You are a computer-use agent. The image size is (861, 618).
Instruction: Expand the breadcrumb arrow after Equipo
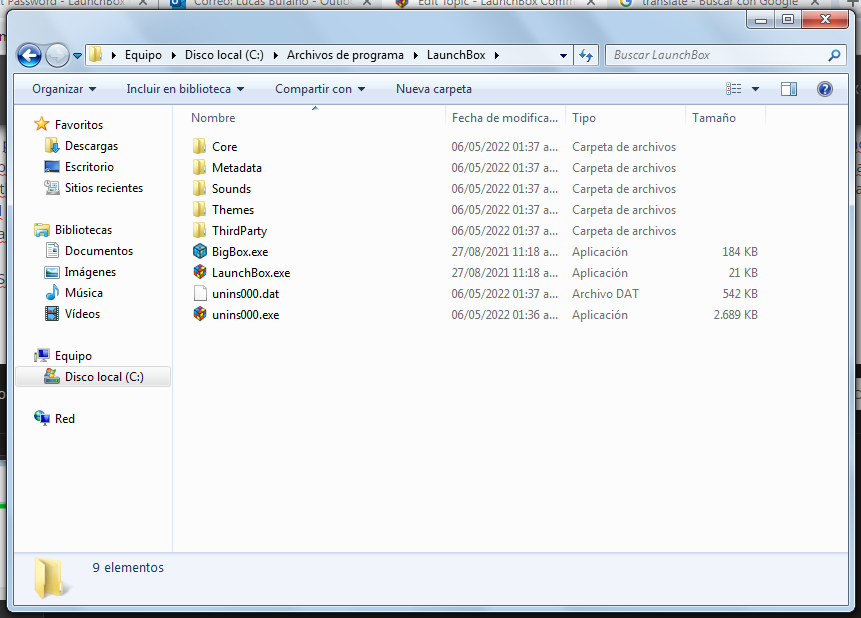[x=173, y=55]
